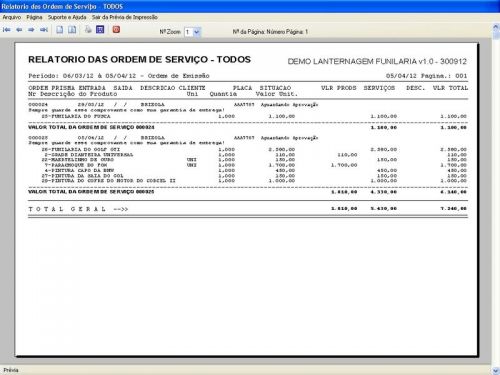Click the Nº Zoom value field

pos(188,32)
